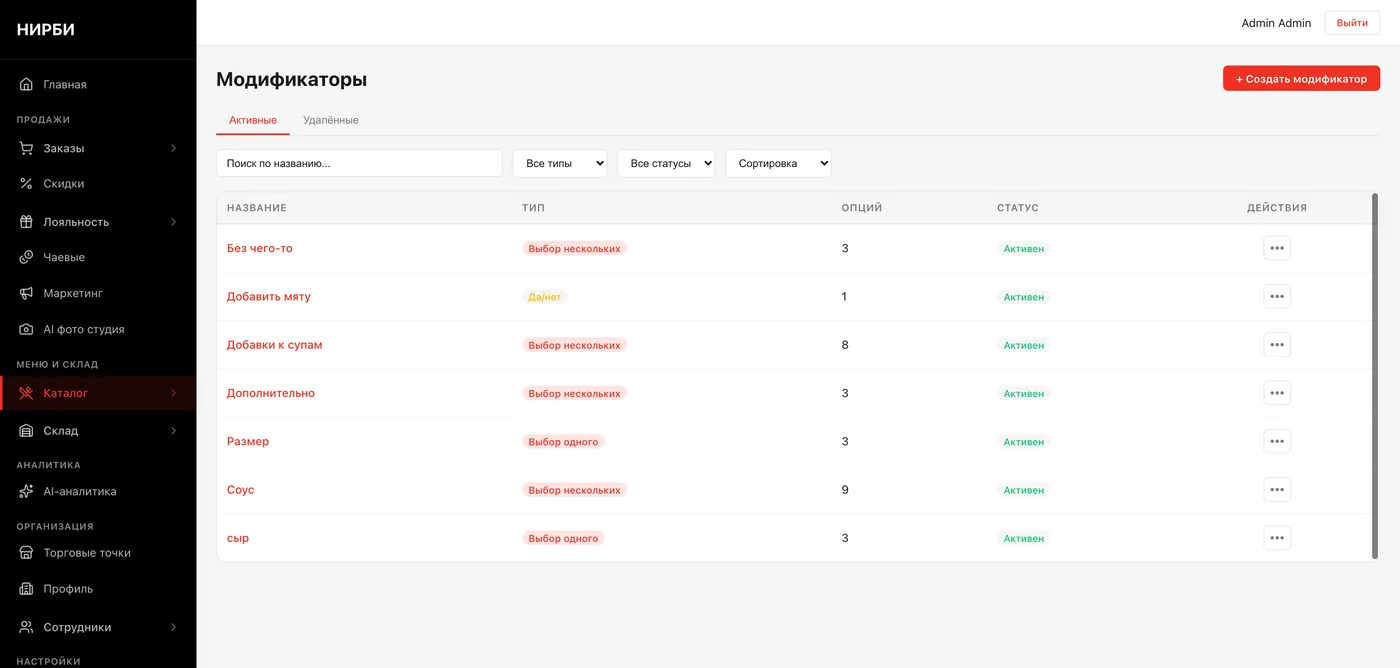Image resolution: width=1400 pixels, height=668 pixels.
Task: Switch to the Удалённые tab
Action: [x=331, y=120]
